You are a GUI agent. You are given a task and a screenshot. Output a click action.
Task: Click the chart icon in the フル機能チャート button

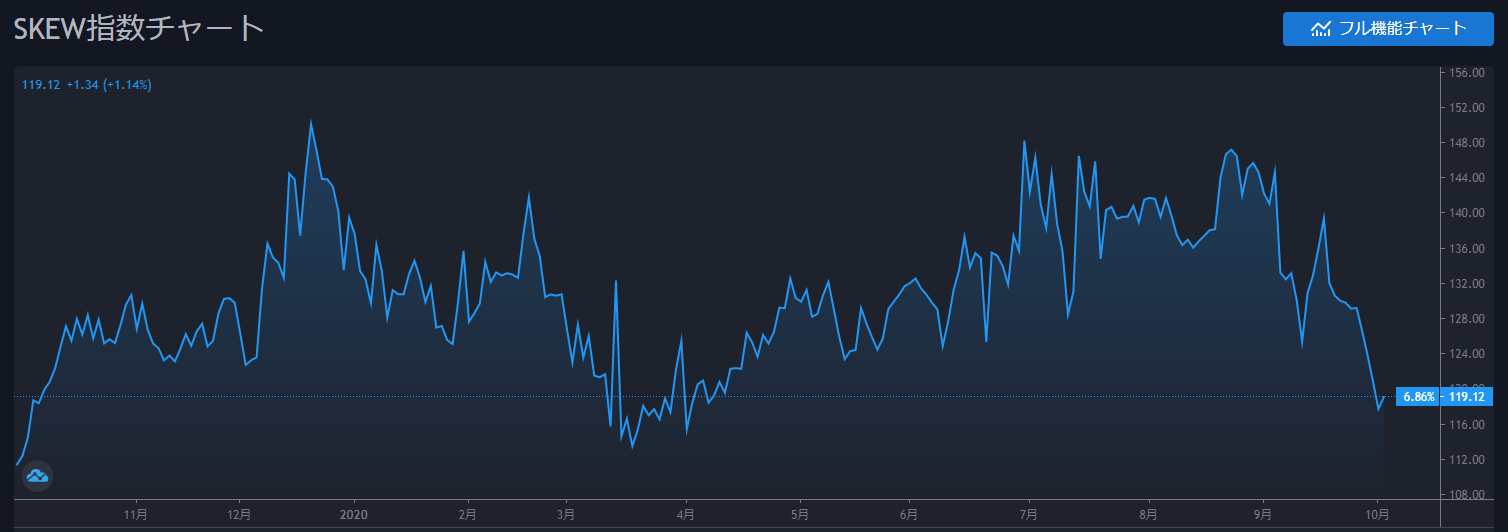(x=1321, y=28)
